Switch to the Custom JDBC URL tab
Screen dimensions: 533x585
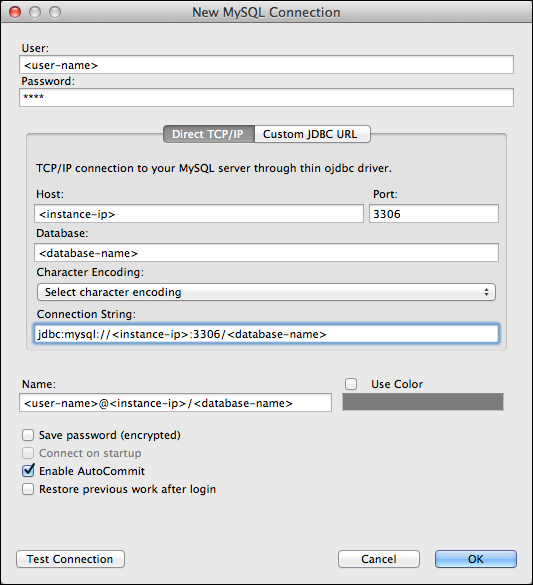[313, 134]
